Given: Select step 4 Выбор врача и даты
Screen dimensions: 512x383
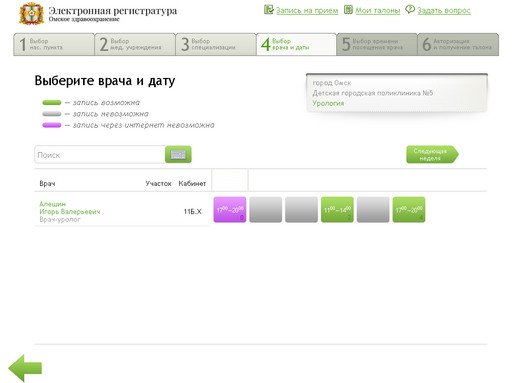Looking at the screenshot, I should coord(296,44).
